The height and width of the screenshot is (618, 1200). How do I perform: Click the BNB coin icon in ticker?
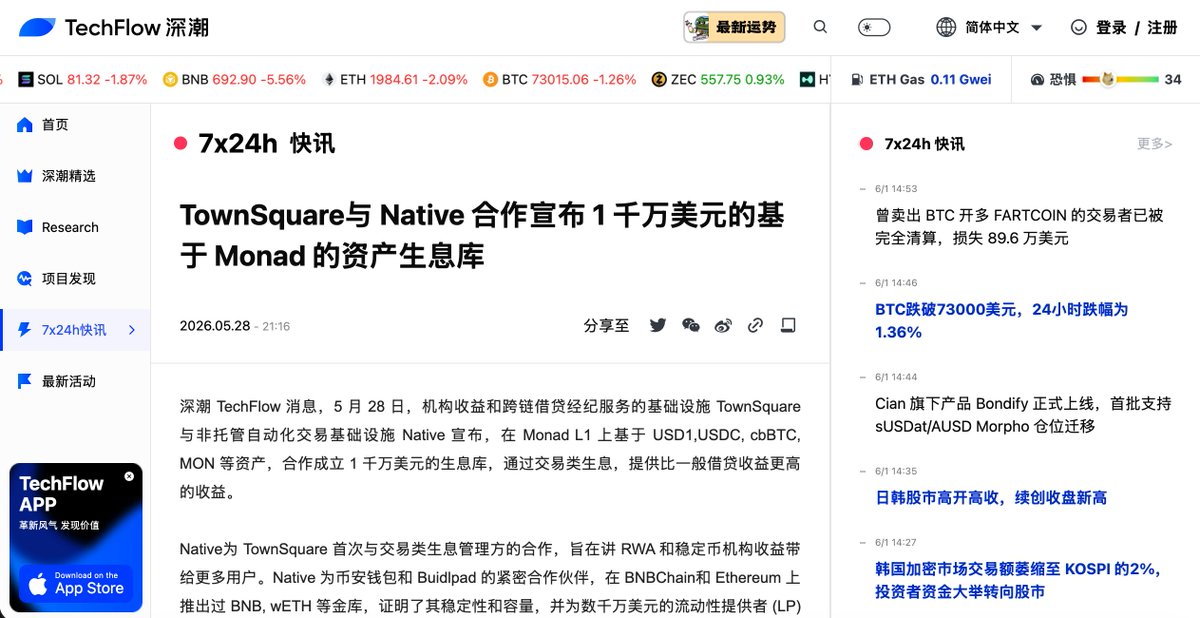pyautogui.click(x=170, y=79)
